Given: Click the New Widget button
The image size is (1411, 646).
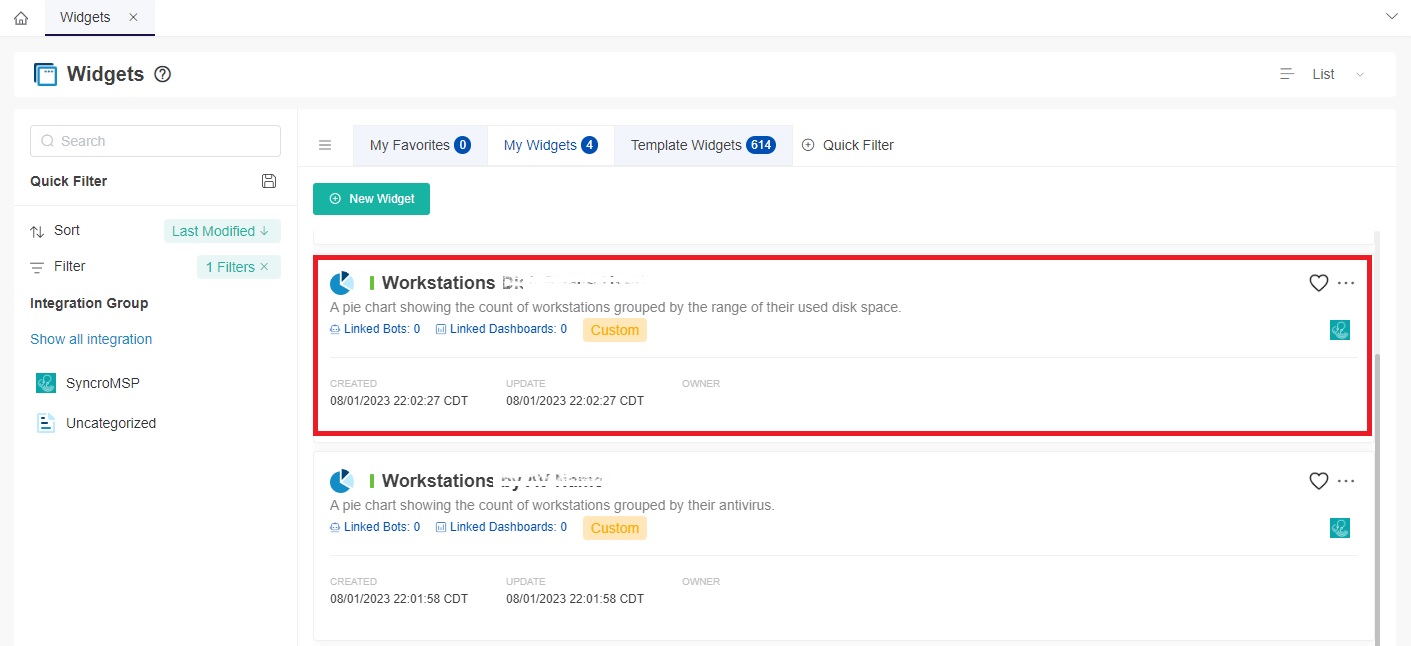Looking at the screenshot, I should 371,199.
